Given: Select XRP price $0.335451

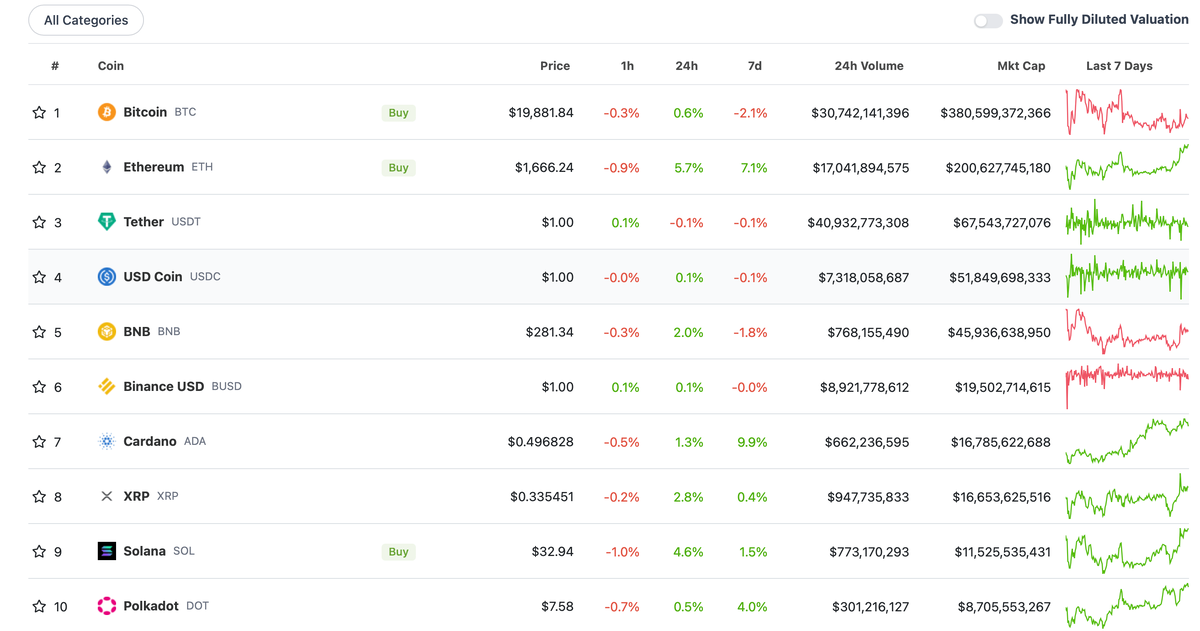Looking at the screenshot, I should tap(542, 497).
